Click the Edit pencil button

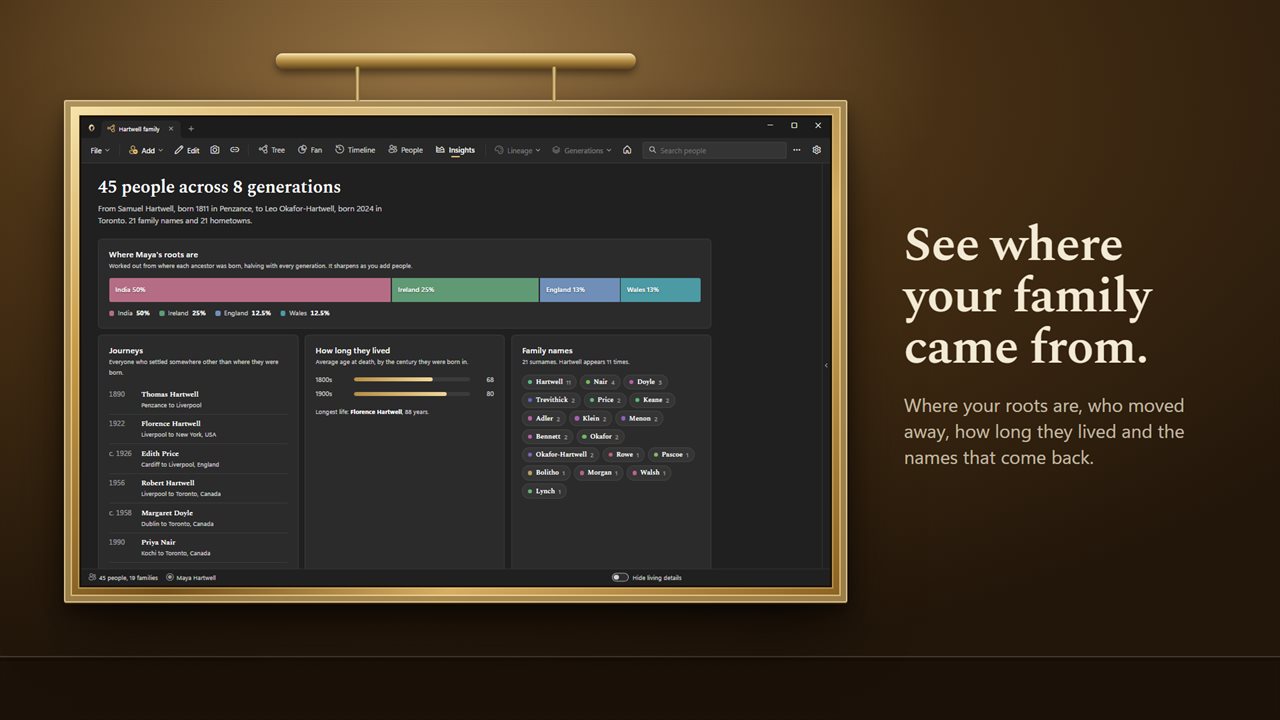coord(187,150)
